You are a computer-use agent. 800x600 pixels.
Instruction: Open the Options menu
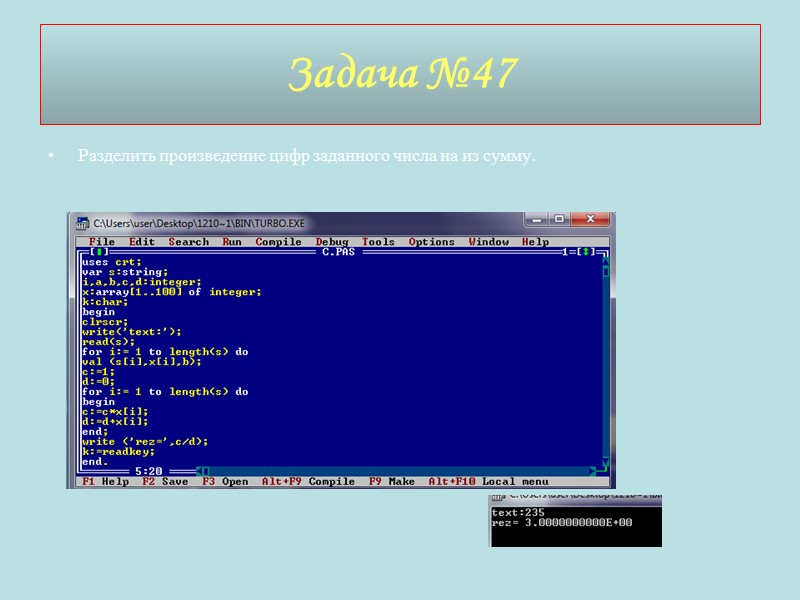pyautogui.click(x=431, y=242)
